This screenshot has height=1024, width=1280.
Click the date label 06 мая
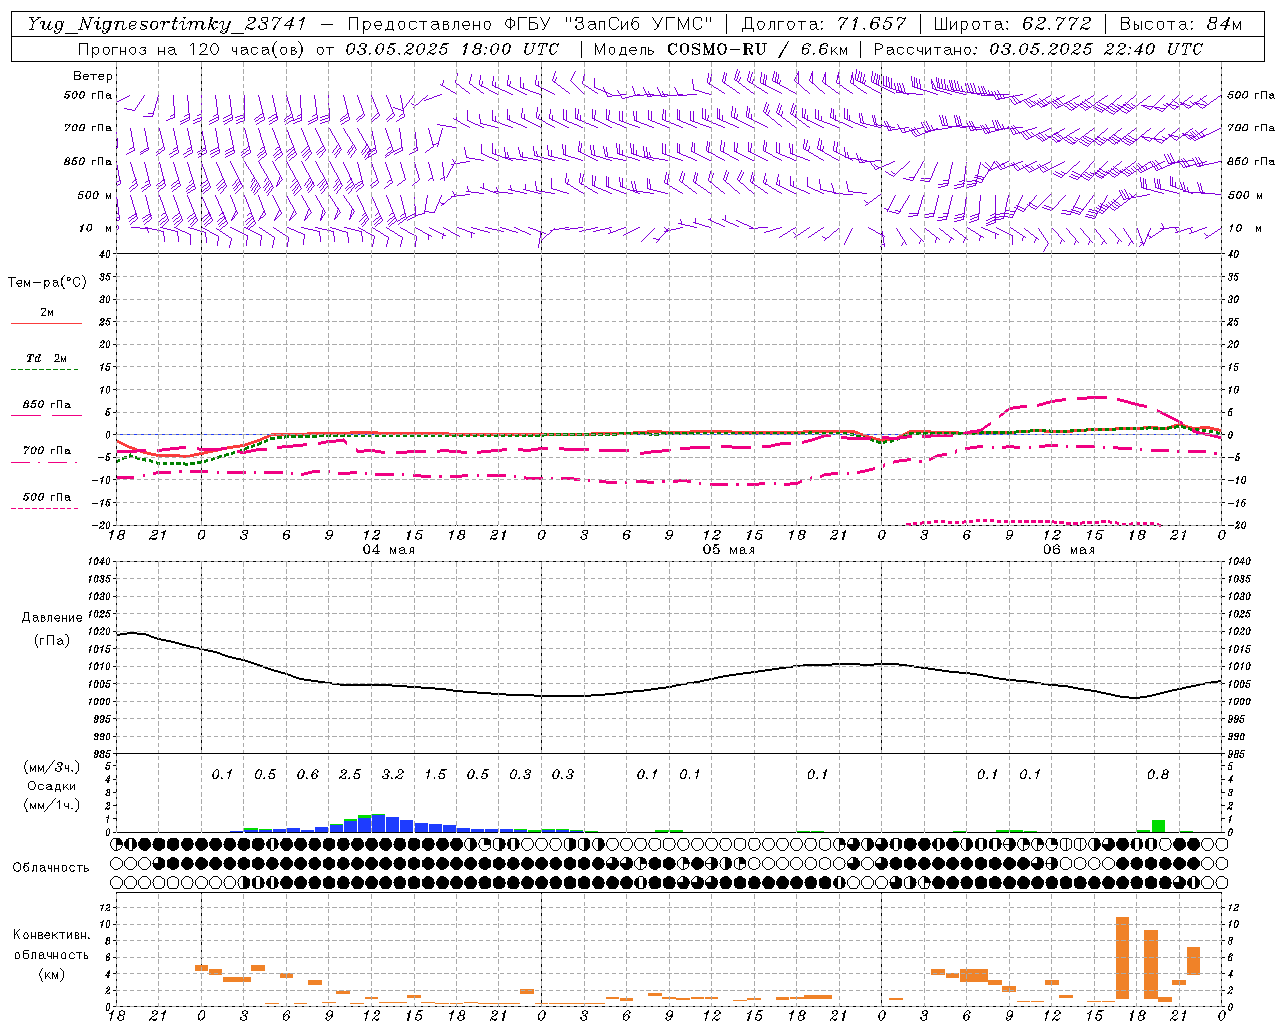[x=1068, y=550]
